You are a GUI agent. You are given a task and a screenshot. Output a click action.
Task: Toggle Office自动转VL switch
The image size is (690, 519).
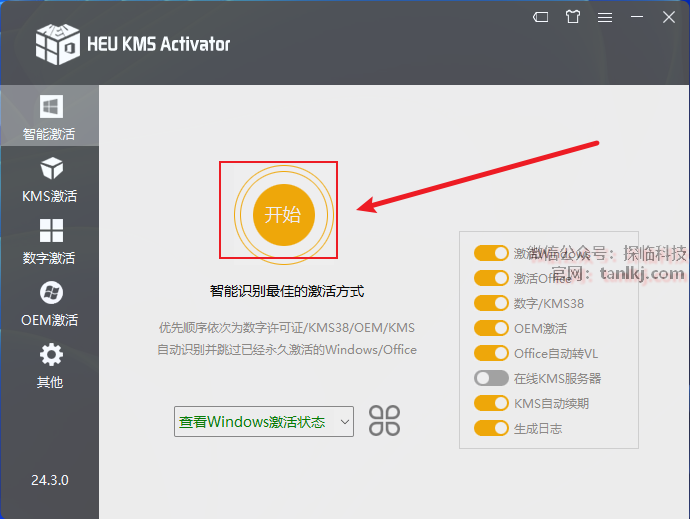[491, 353]
